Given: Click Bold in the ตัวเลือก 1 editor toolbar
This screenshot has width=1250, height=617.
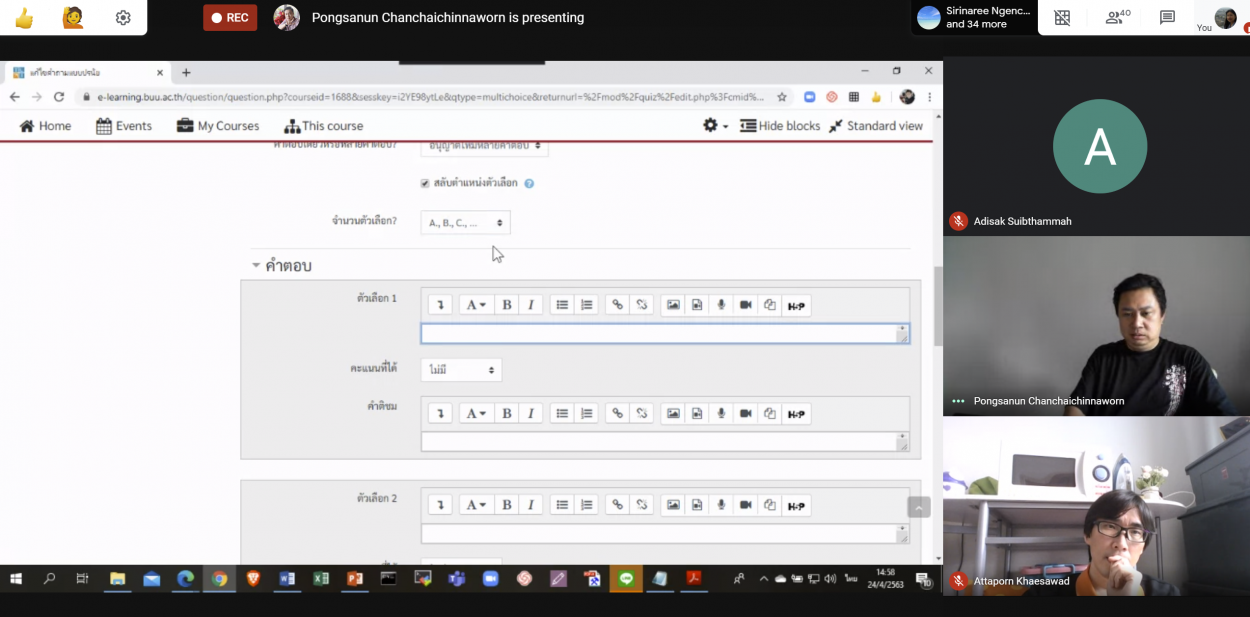Looking at the screenshot, I should pyautogui.click(x=507, y=305).
